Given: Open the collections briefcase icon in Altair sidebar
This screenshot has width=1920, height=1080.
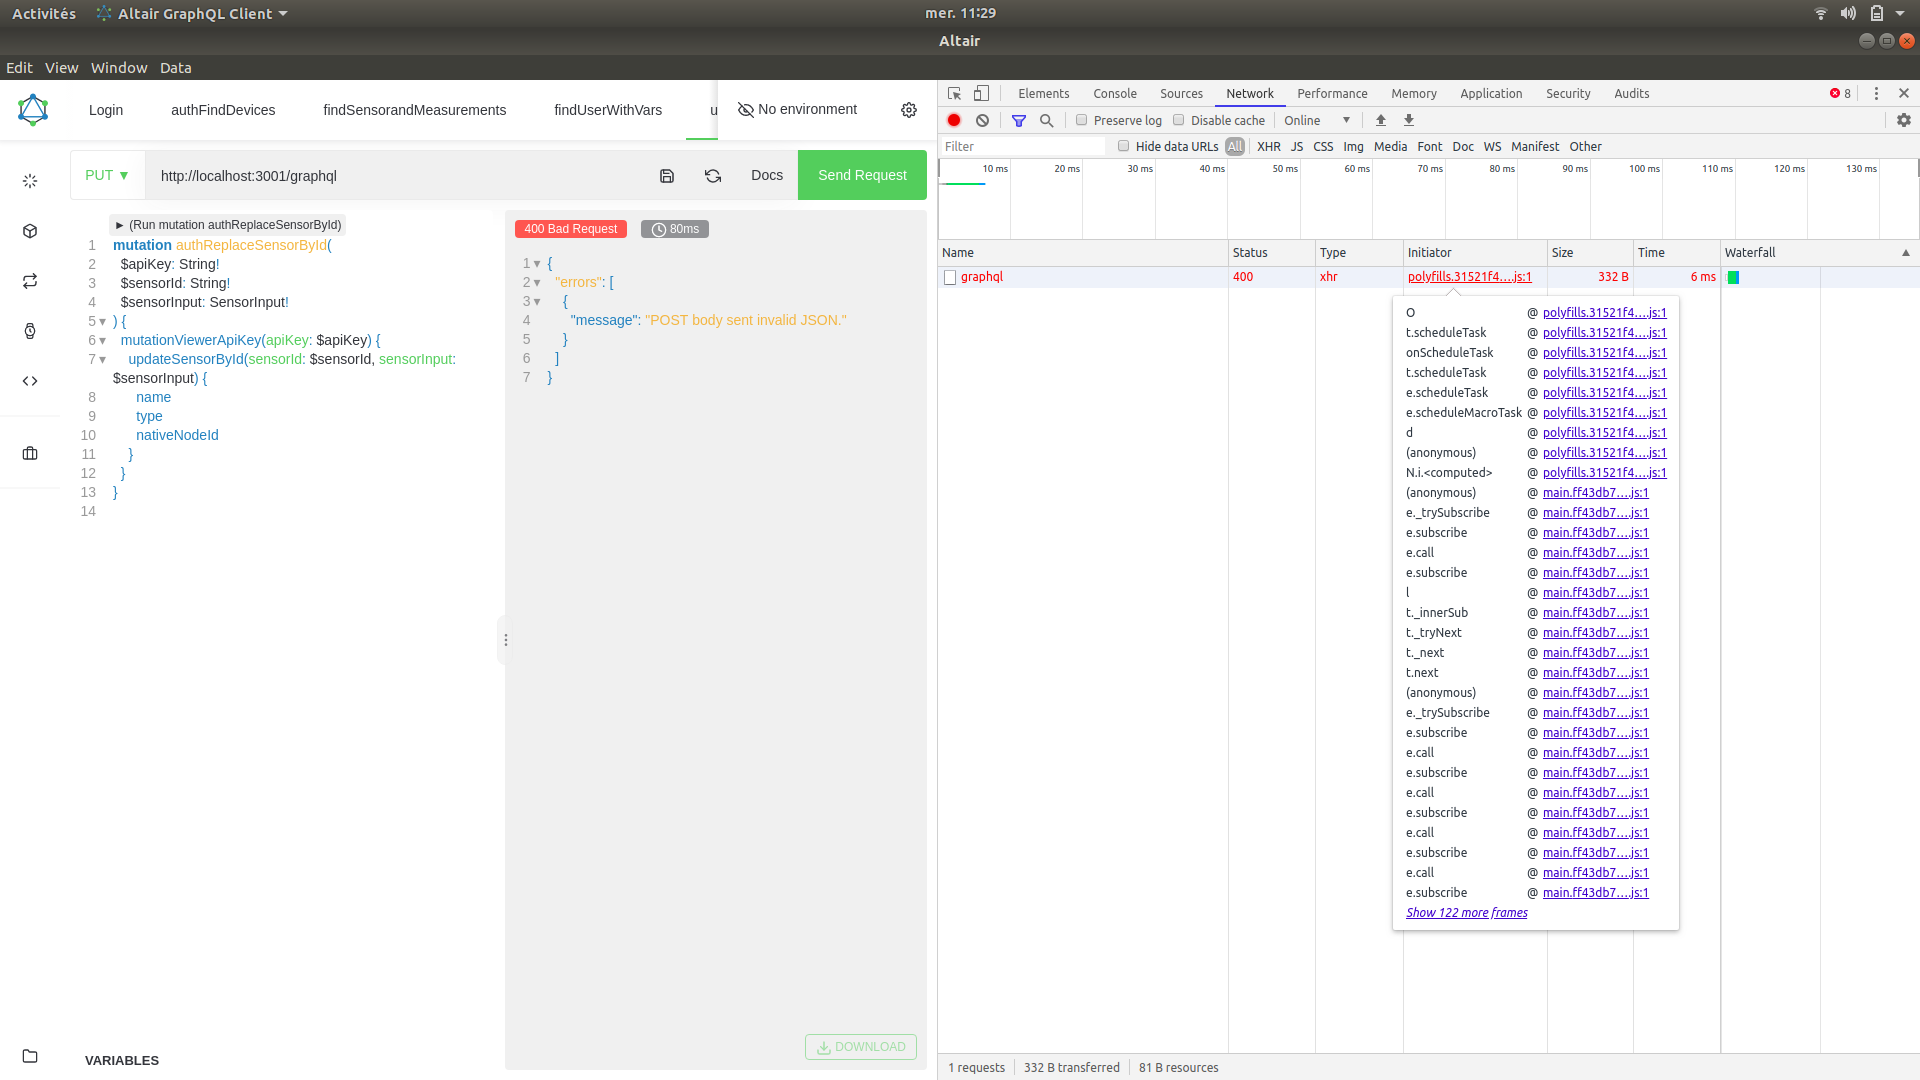Looking at the screenshot, I should [30, 453].
